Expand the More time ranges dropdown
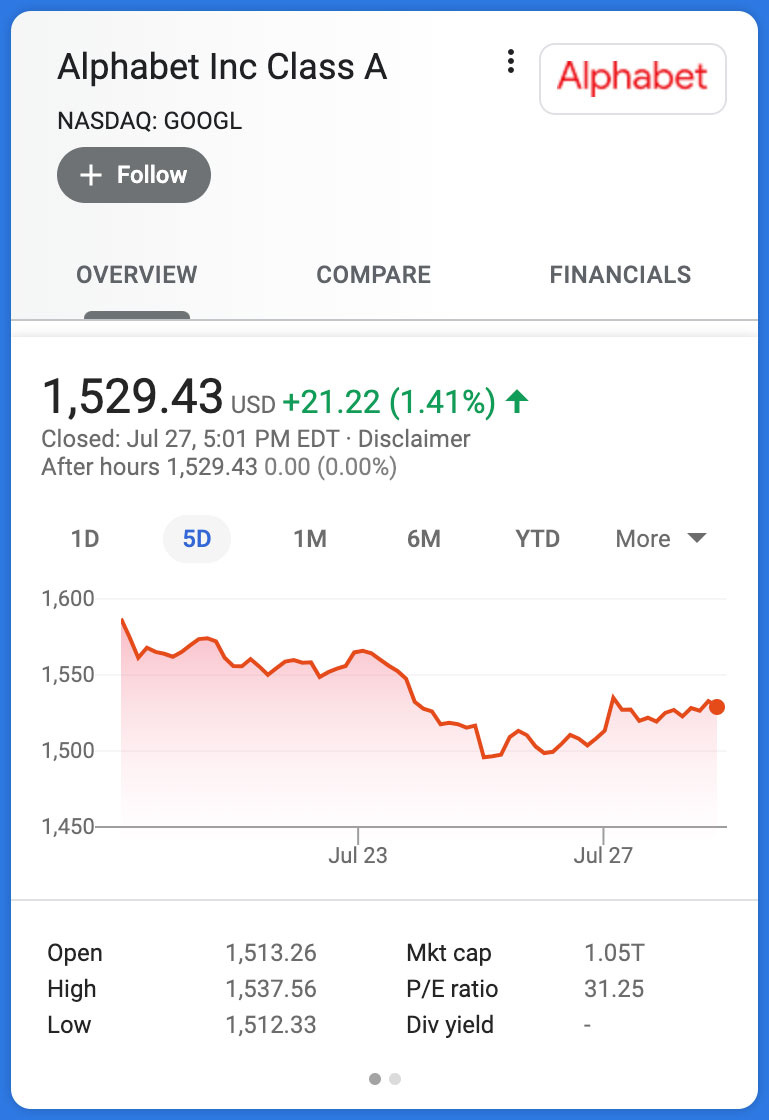 point(643,539)
